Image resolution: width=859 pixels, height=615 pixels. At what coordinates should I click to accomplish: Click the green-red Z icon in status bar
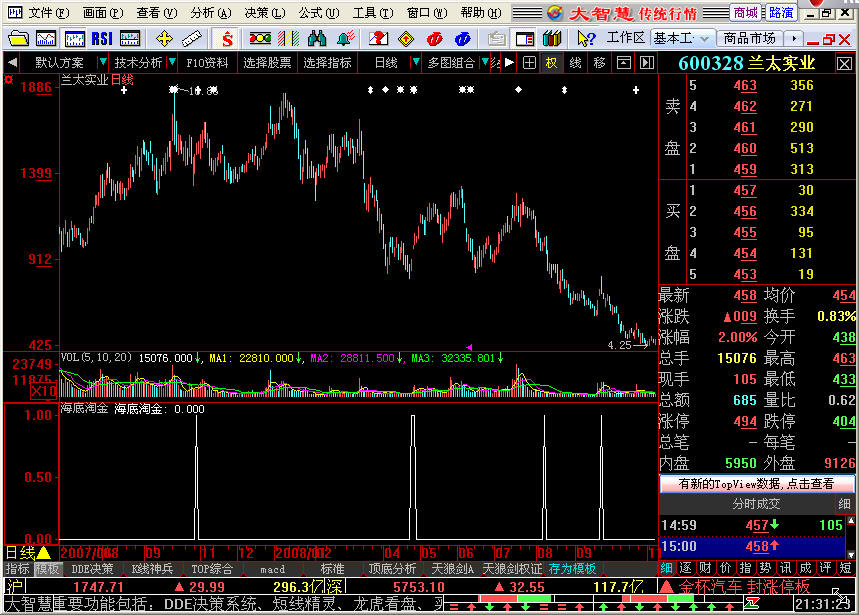click(x=752, y=603)
